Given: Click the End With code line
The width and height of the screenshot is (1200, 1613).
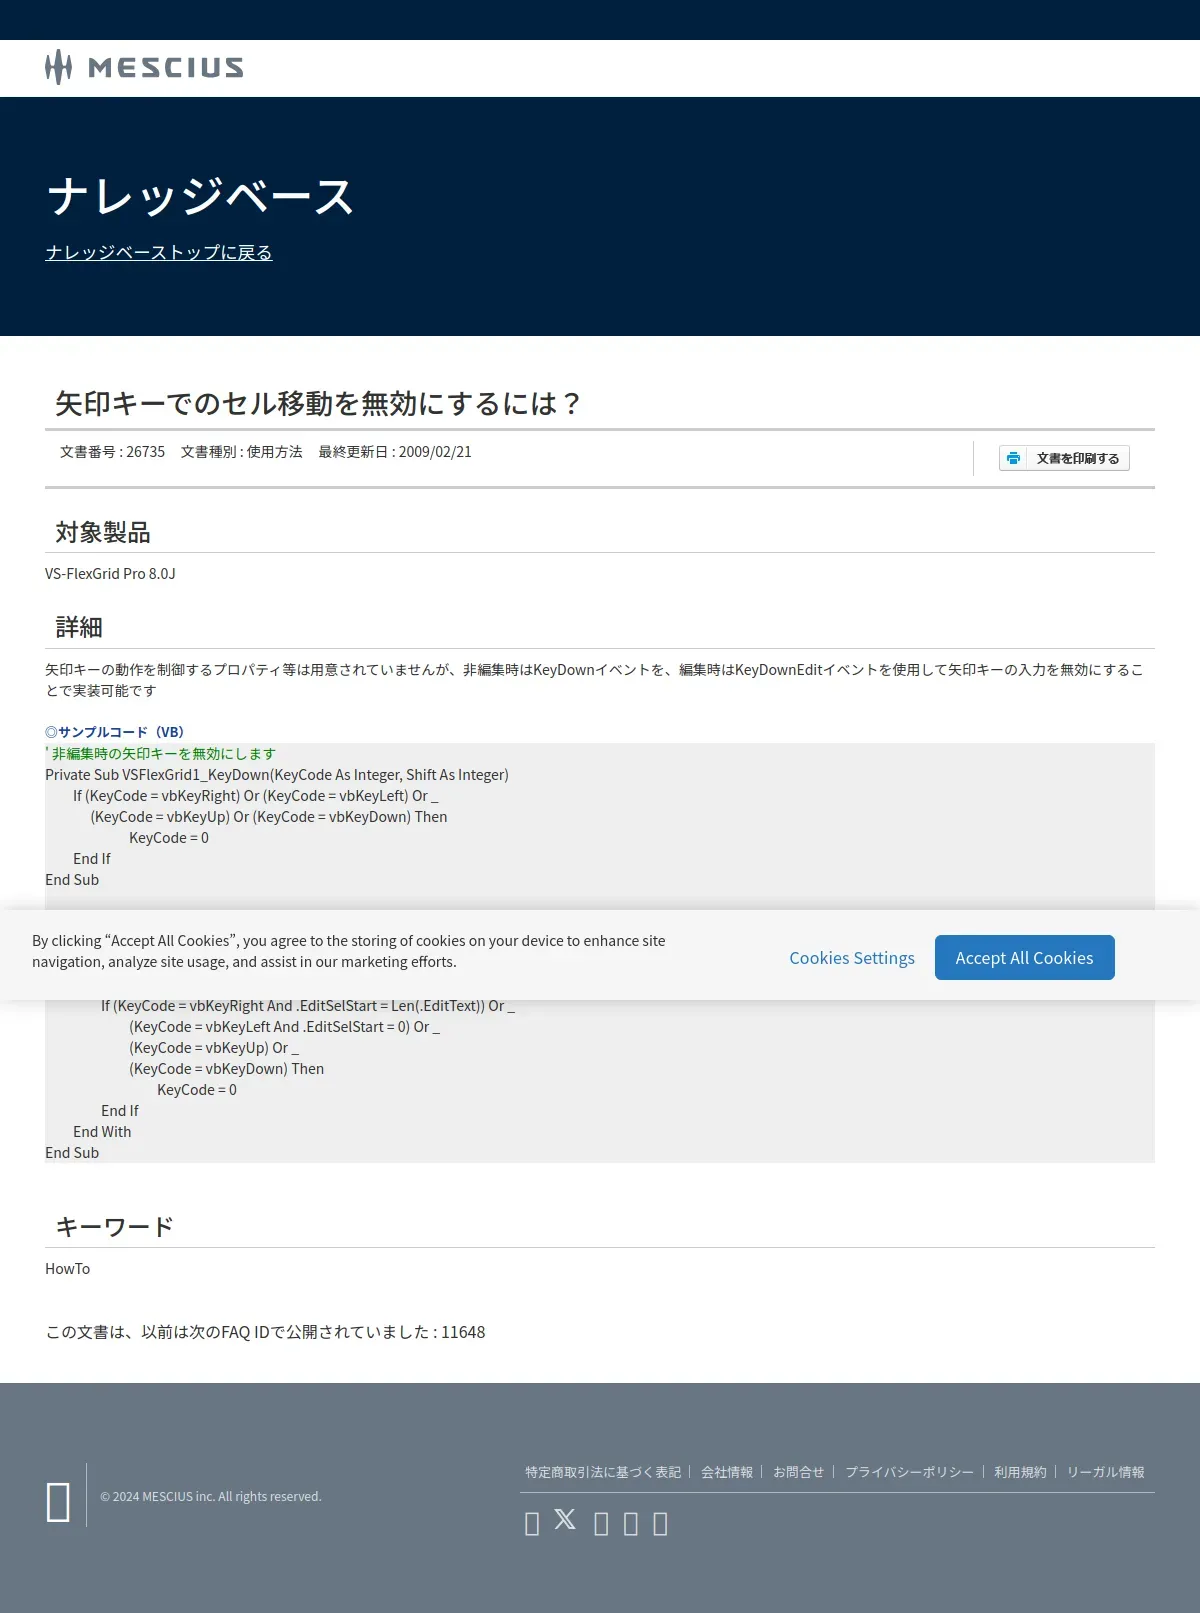Looking at the screenshot, I should coord(102,1132).
